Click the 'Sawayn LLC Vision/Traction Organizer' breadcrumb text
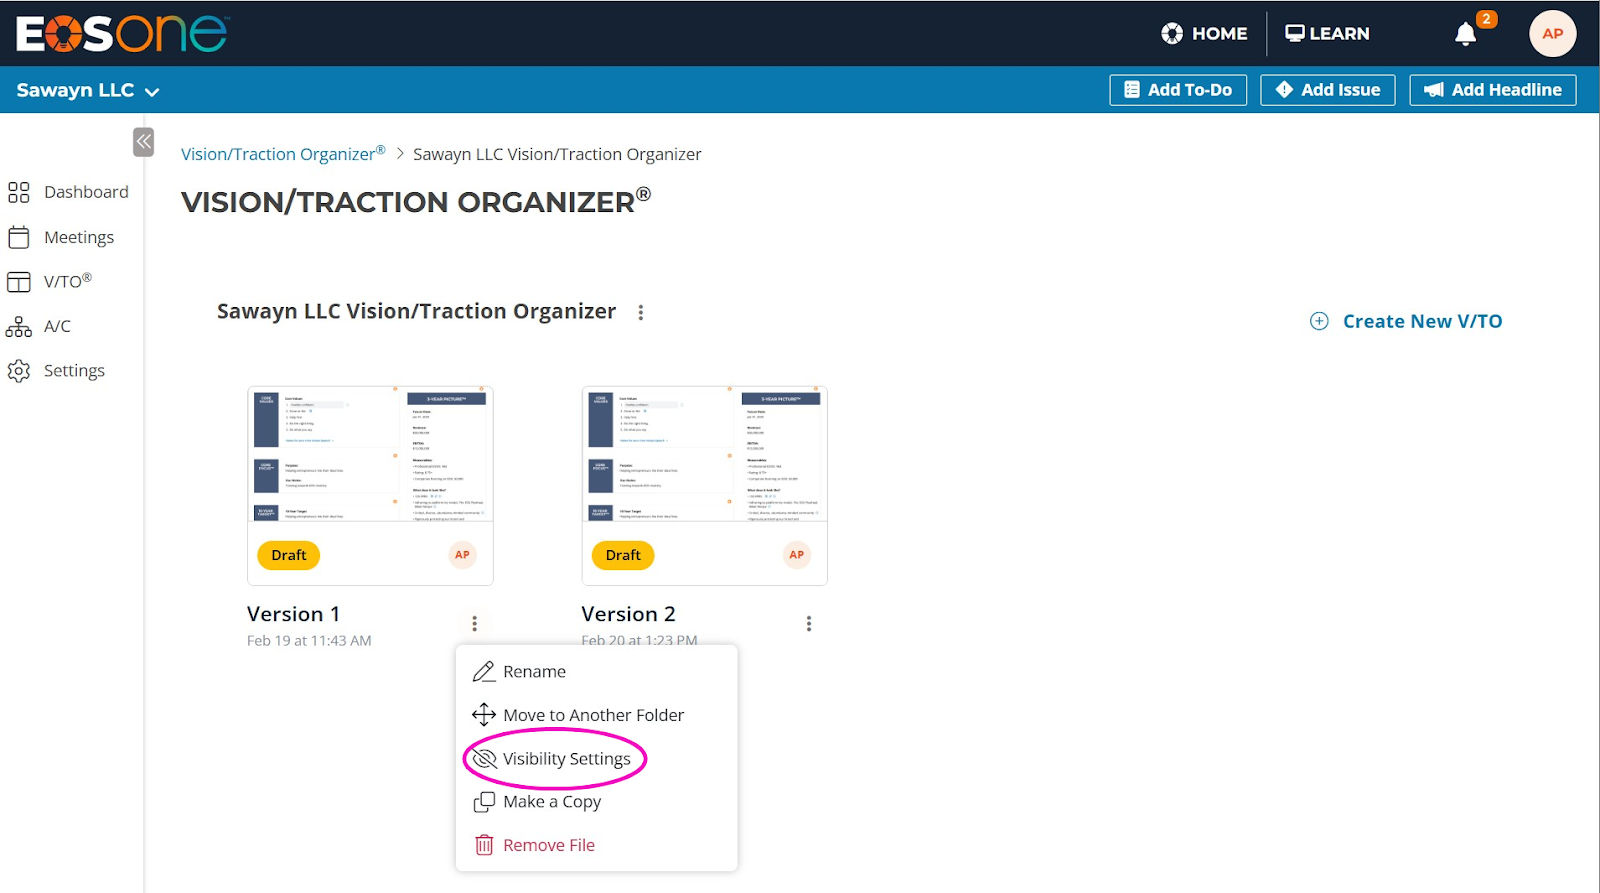This screenshot has height=893, width=1600. click(x=557, y=154)
